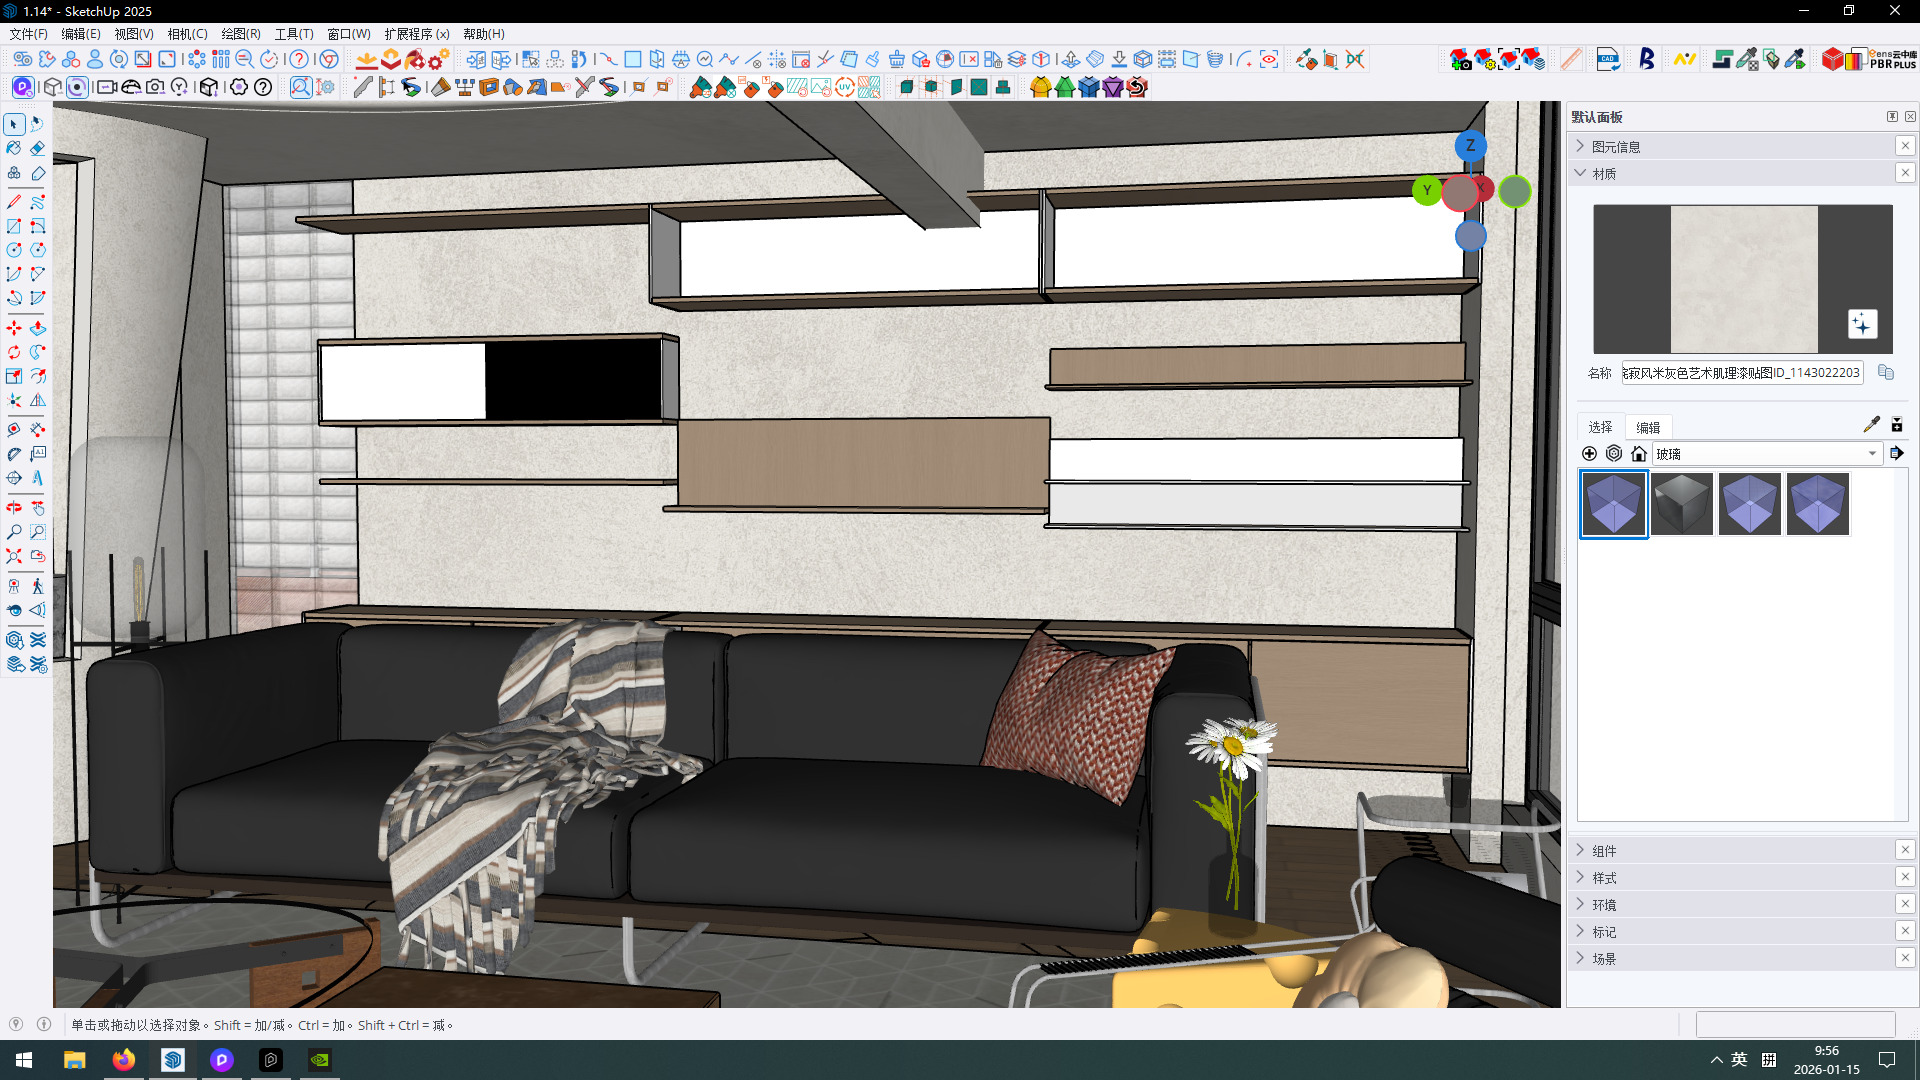This screenshot has width=1920, height=1080.
Task: Click the details arrow button beside dropdown
Action: click(x=1897, y=454)
